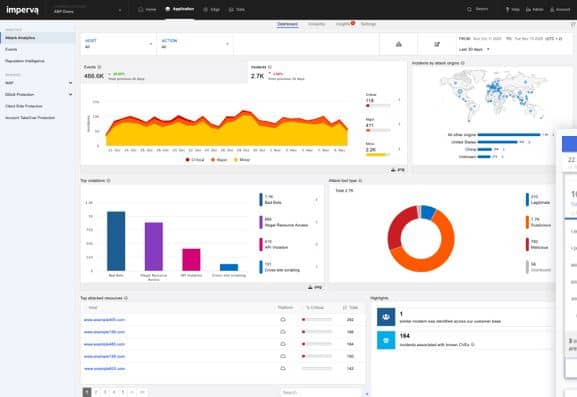Download the Top violations chart image
Image resolution: width=577 pixels, height=397 pixels.
click(315, 287)
